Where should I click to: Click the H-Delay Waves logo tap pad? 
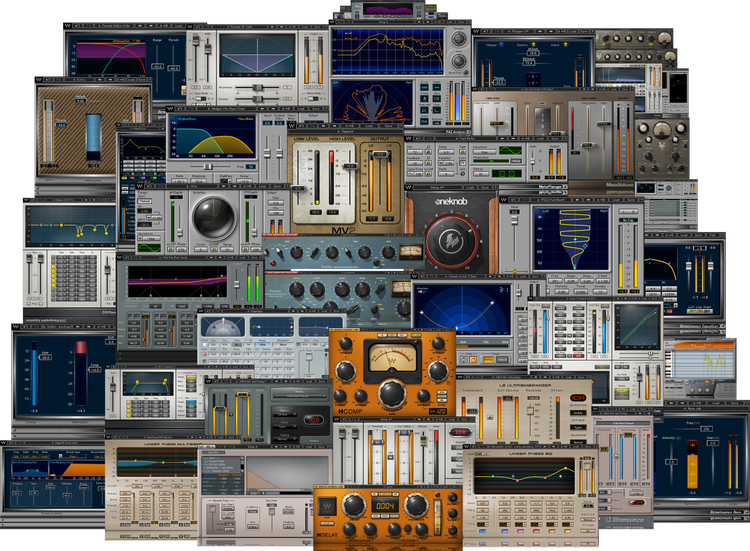(327, 506)
